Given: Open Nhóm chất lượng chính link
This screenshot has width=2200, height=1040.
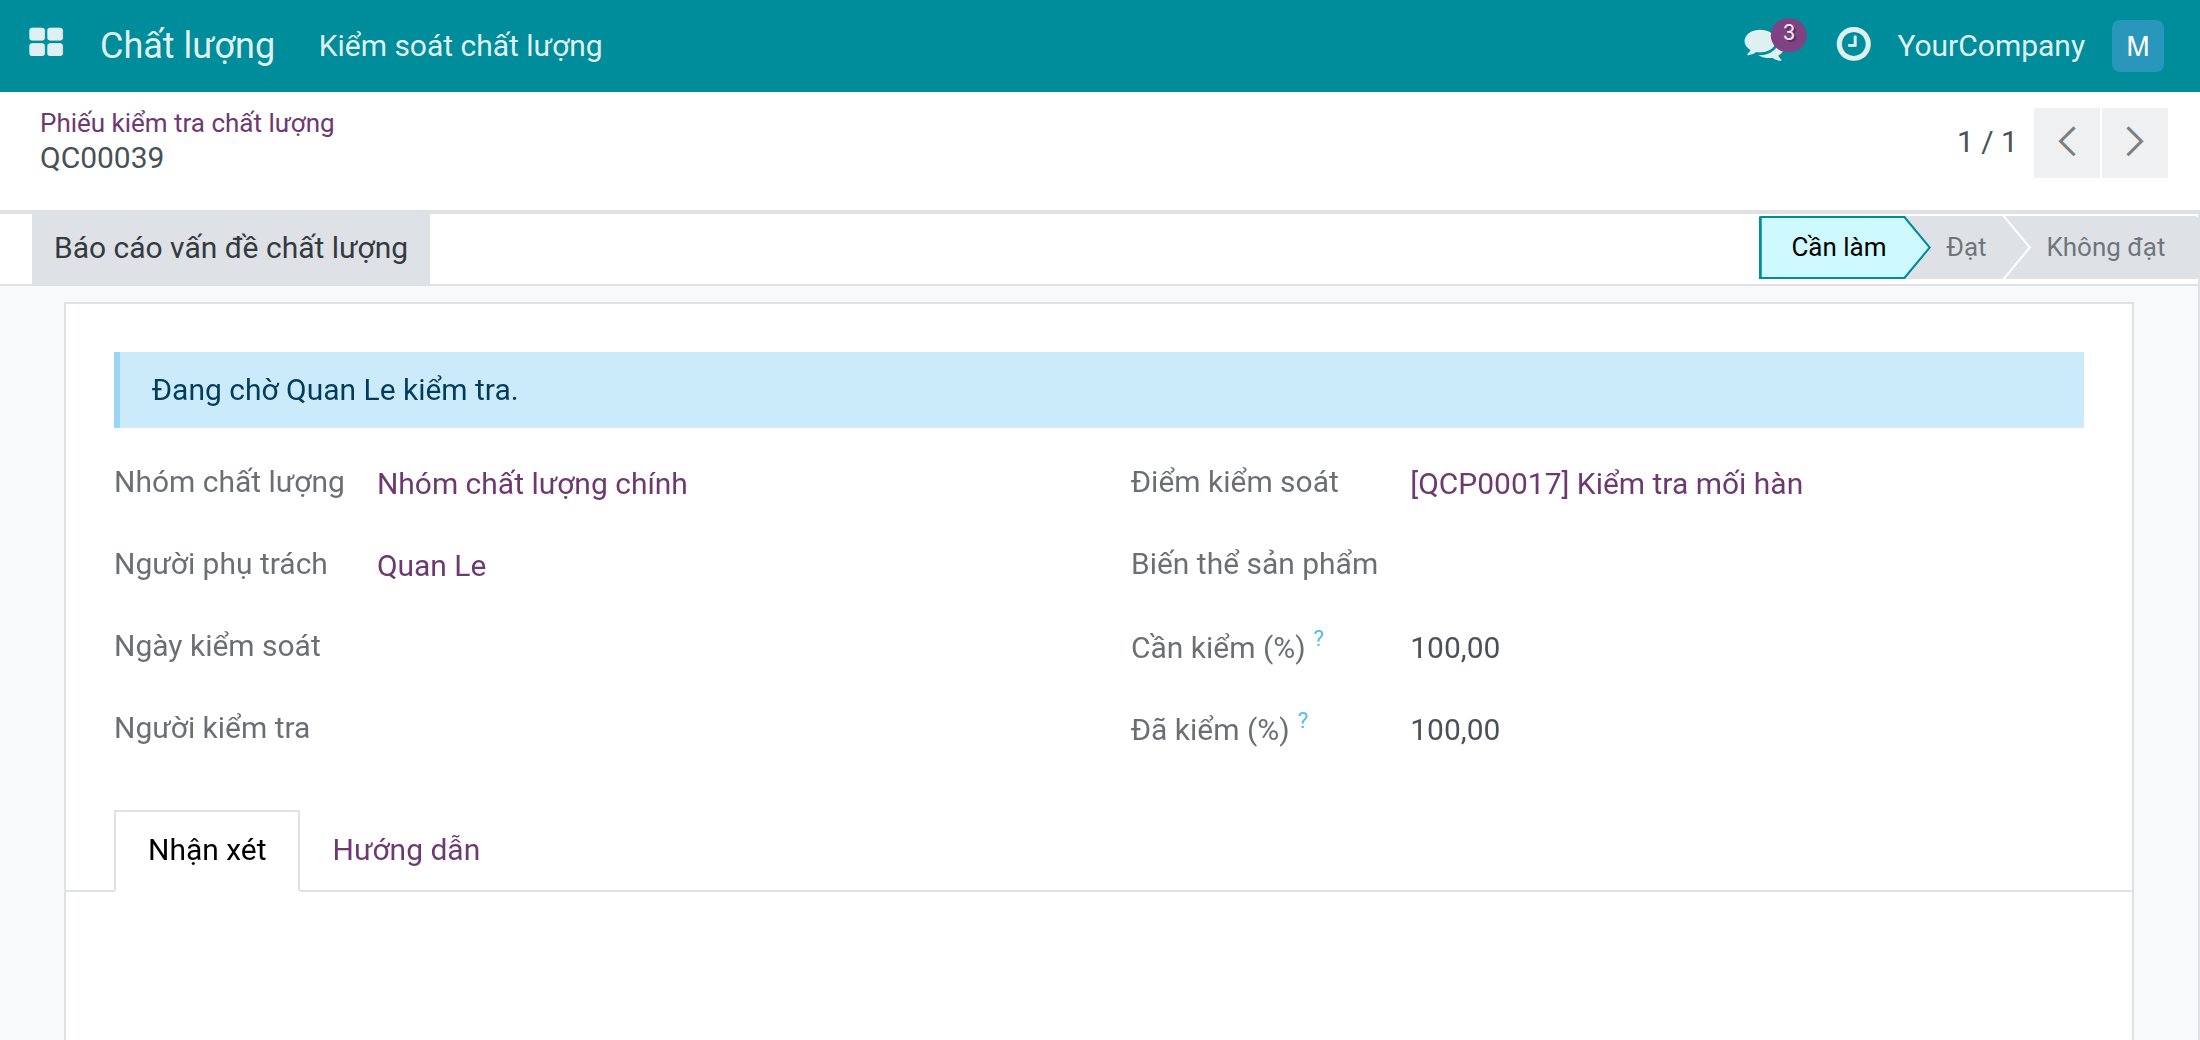Looking at the screenshot, I should coord(532,484).
